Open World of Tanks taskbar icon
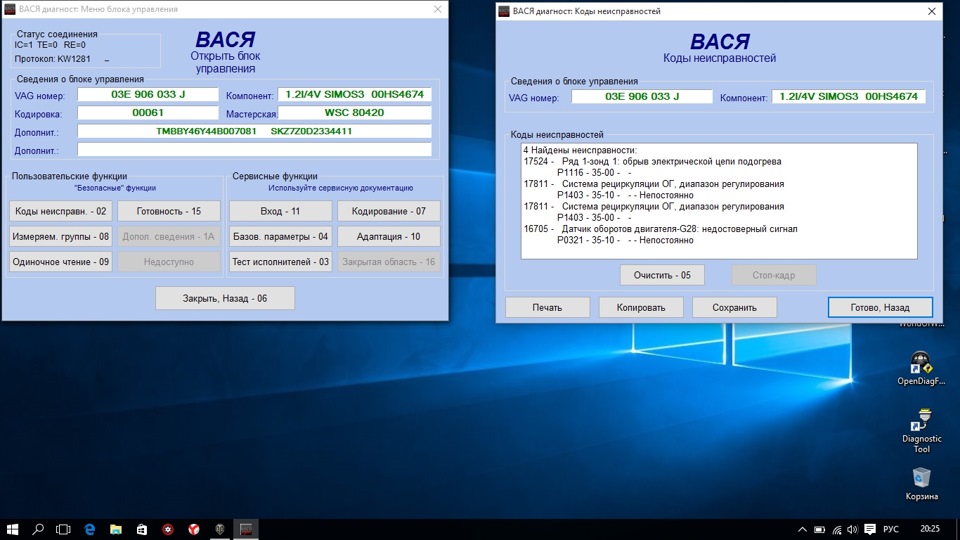960x540 pixels. [220, 530]
